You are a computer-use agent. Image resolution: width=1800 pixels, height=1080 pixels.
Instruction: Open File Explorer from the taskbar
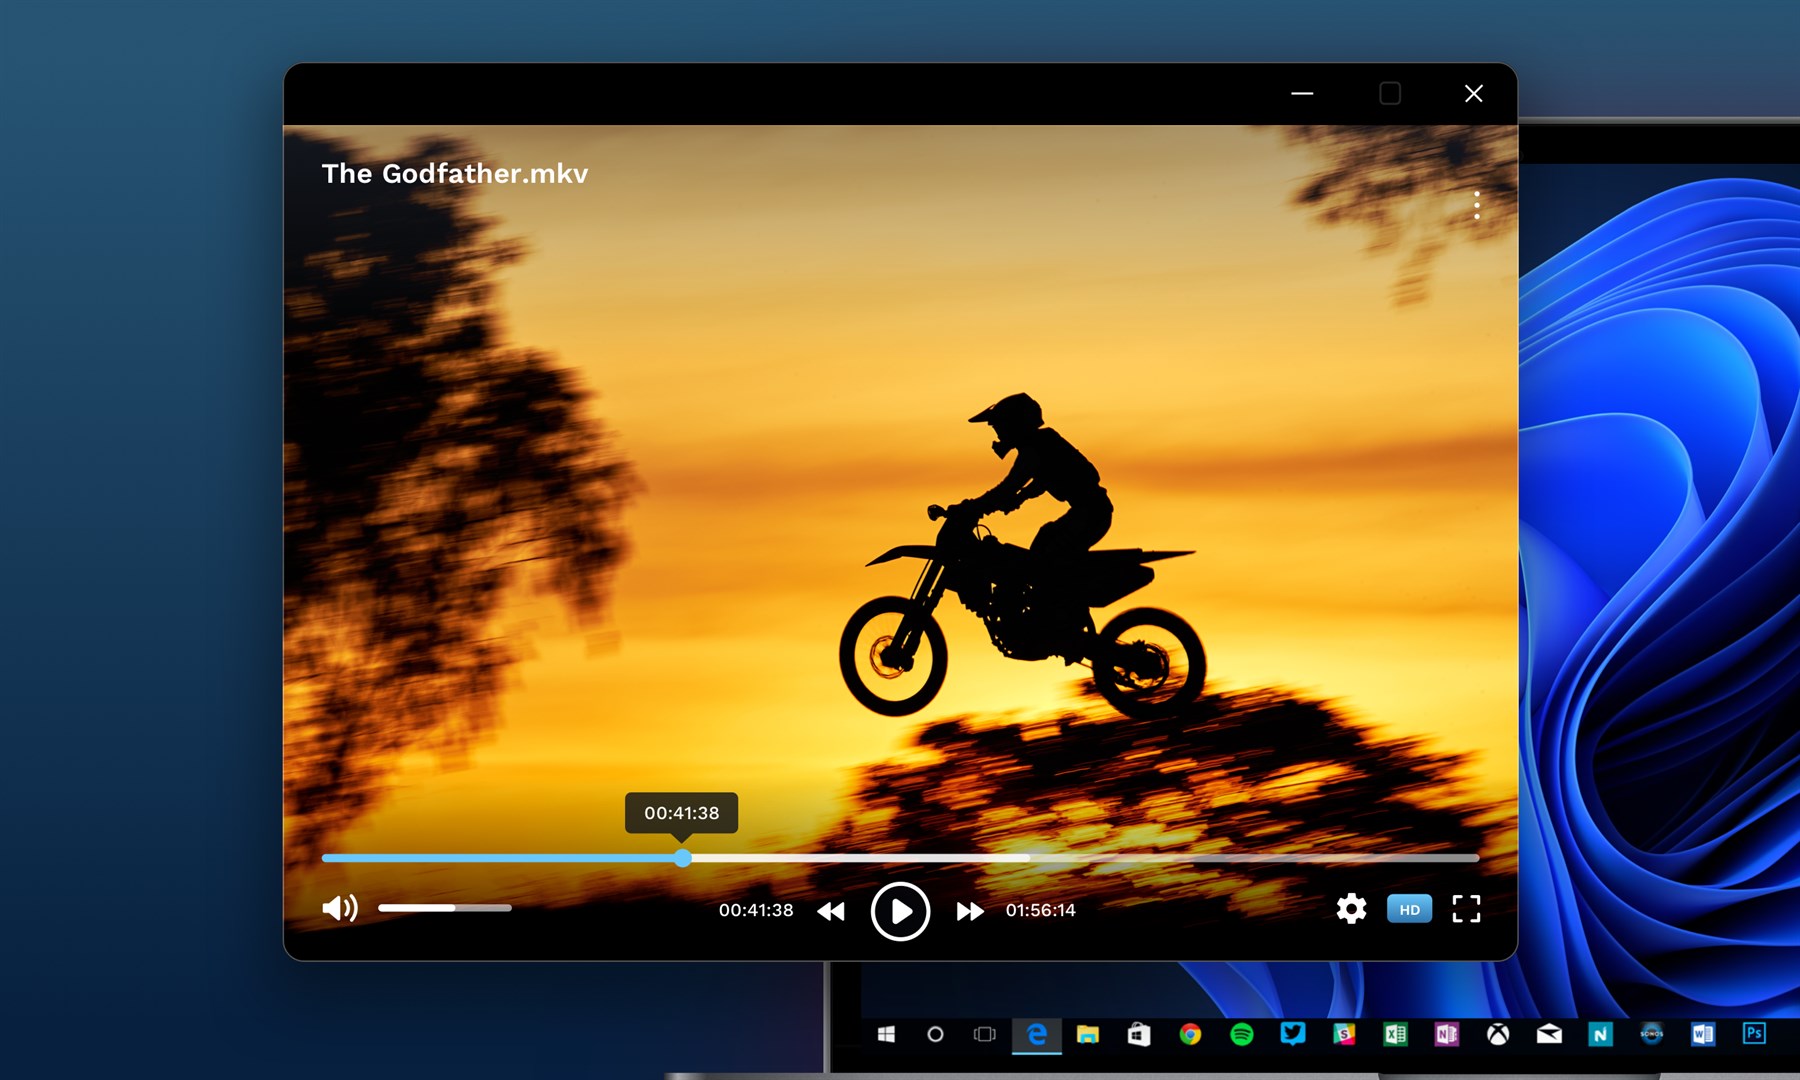coord(1088,1034)
